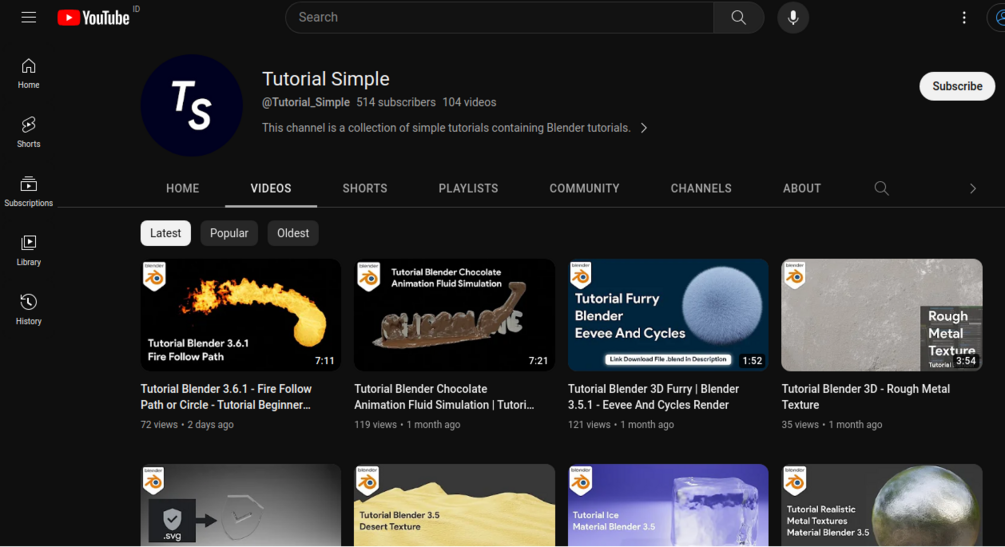Open the PLAYLISTS tab
The height and width of the screenshot is (547, 1005).
point(468,189)
